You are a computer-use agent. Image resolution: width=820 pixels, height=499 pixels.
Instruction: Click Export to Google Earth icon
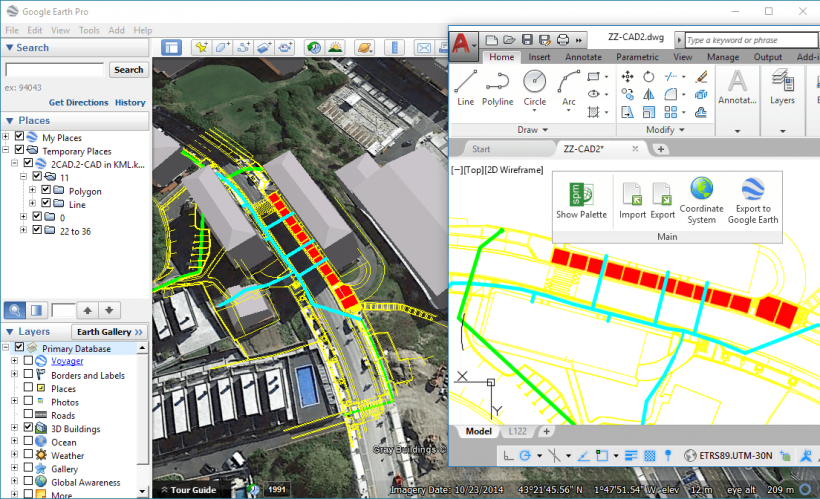coord(752,200)
